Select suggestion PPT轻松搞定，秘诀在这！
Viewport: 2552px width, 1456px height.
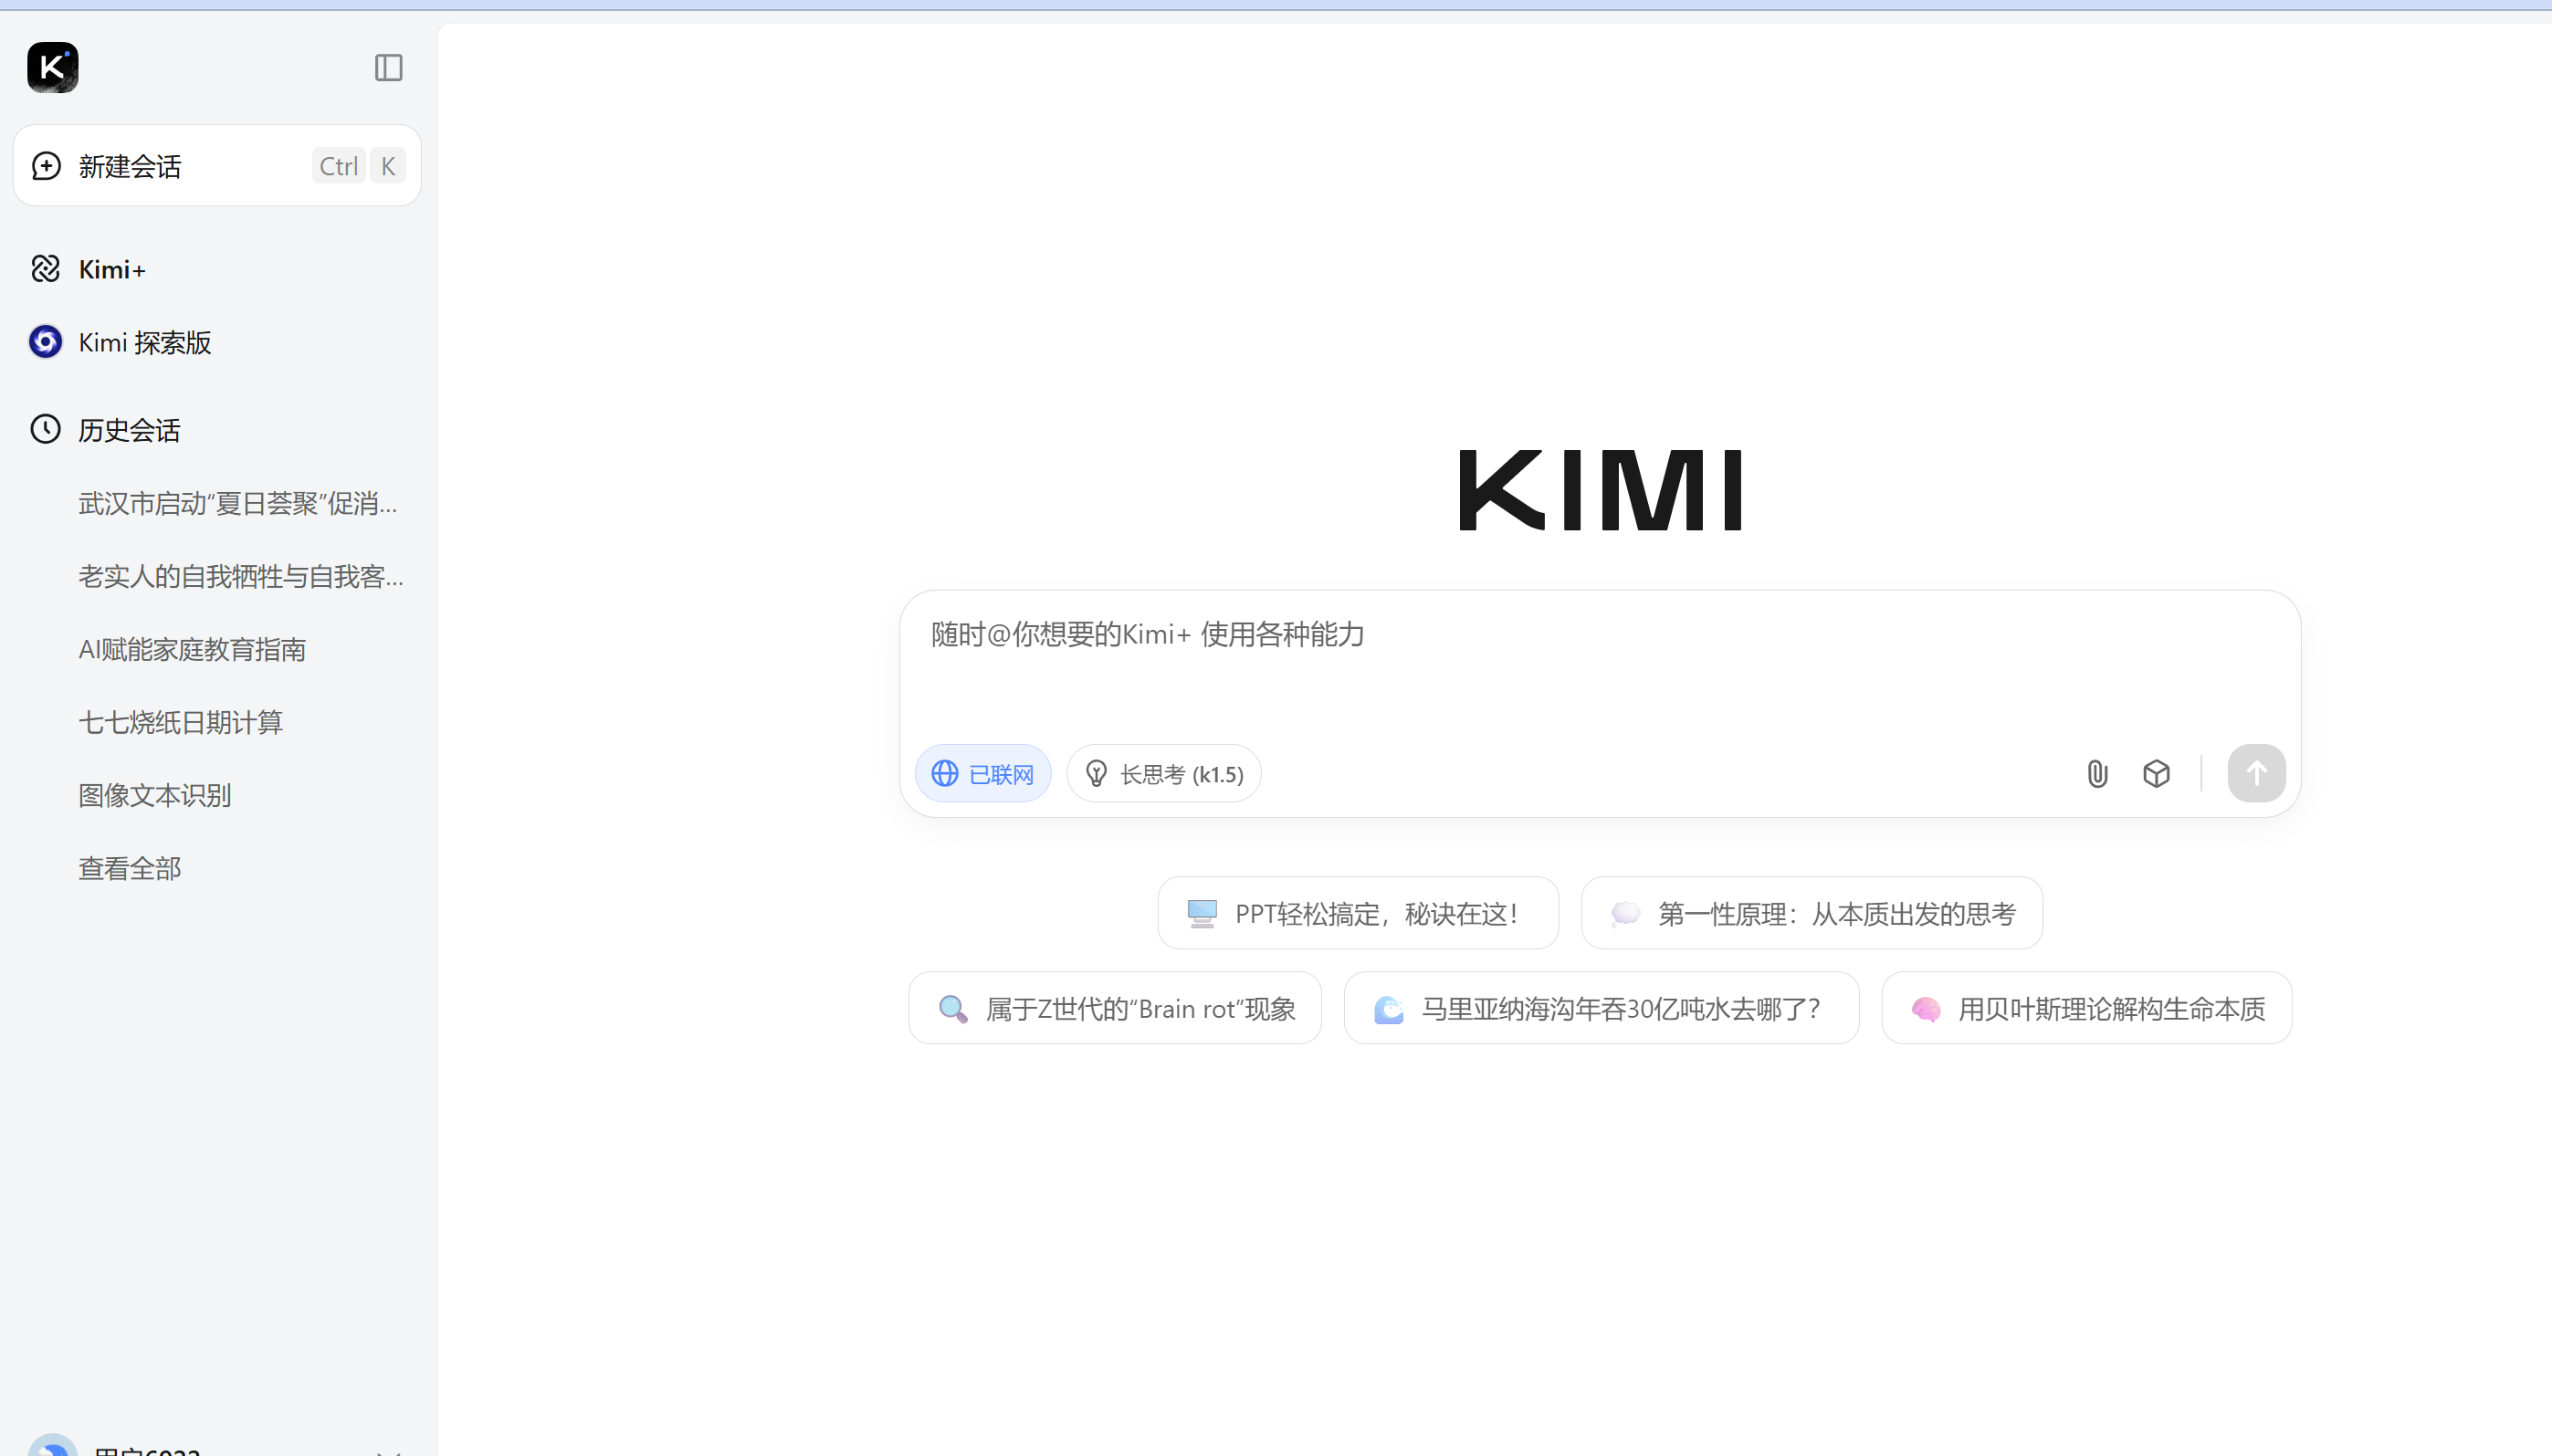tap(1358, 914)
